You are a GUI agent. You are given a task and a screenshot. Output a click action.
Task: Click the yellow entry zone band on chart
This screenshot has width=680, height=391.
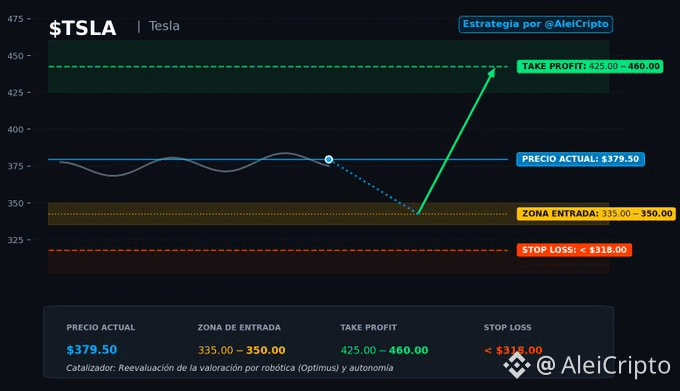pos(328,214)
